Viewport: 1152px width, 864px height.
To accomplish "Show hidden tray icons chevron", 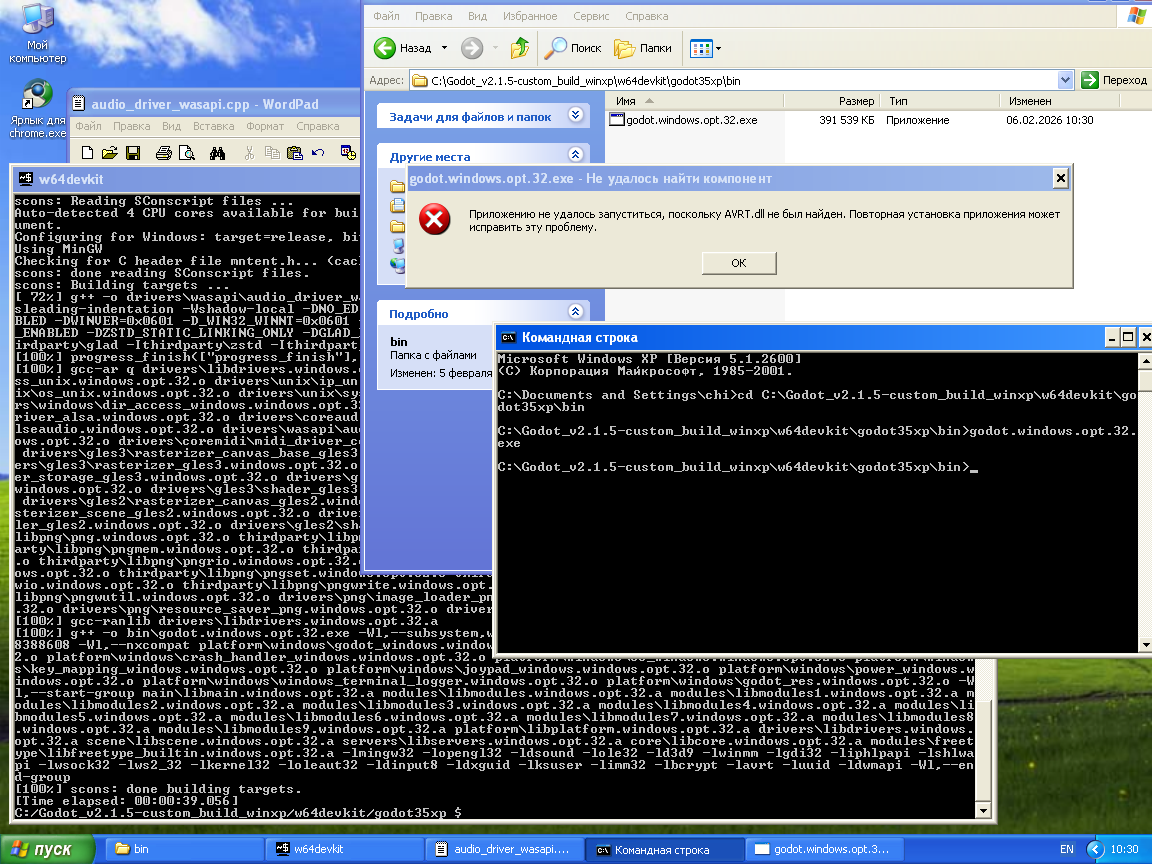I will [x=1095, y=849].
